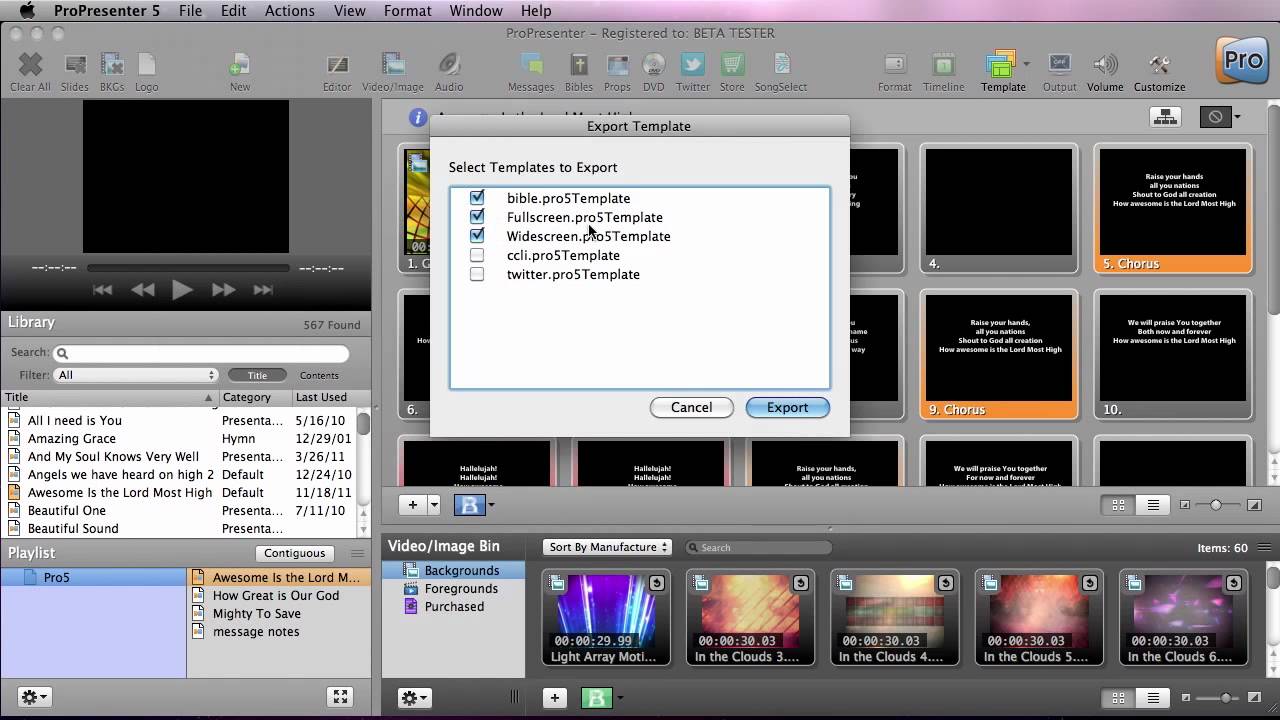
Task: Uncheck Widescreen.pro5Template checkbox
Action: [477, 236]
